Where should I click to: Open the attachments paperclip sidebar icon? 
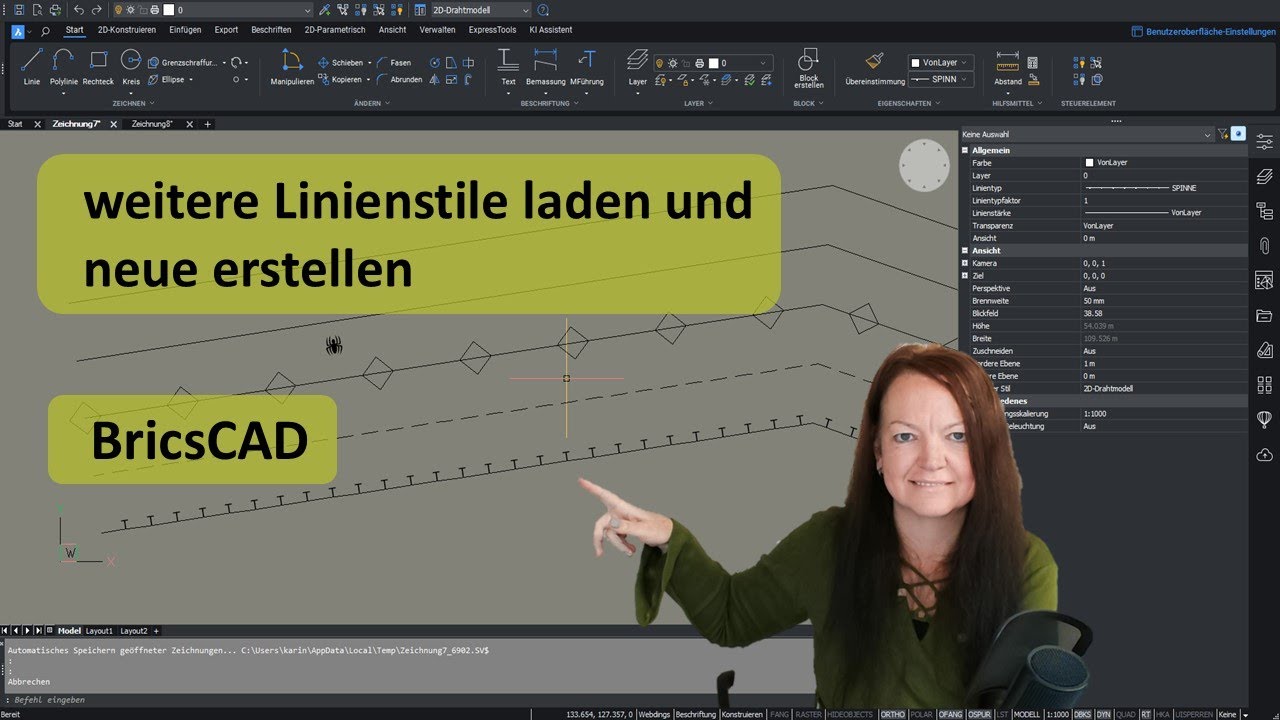(1264, 246)
